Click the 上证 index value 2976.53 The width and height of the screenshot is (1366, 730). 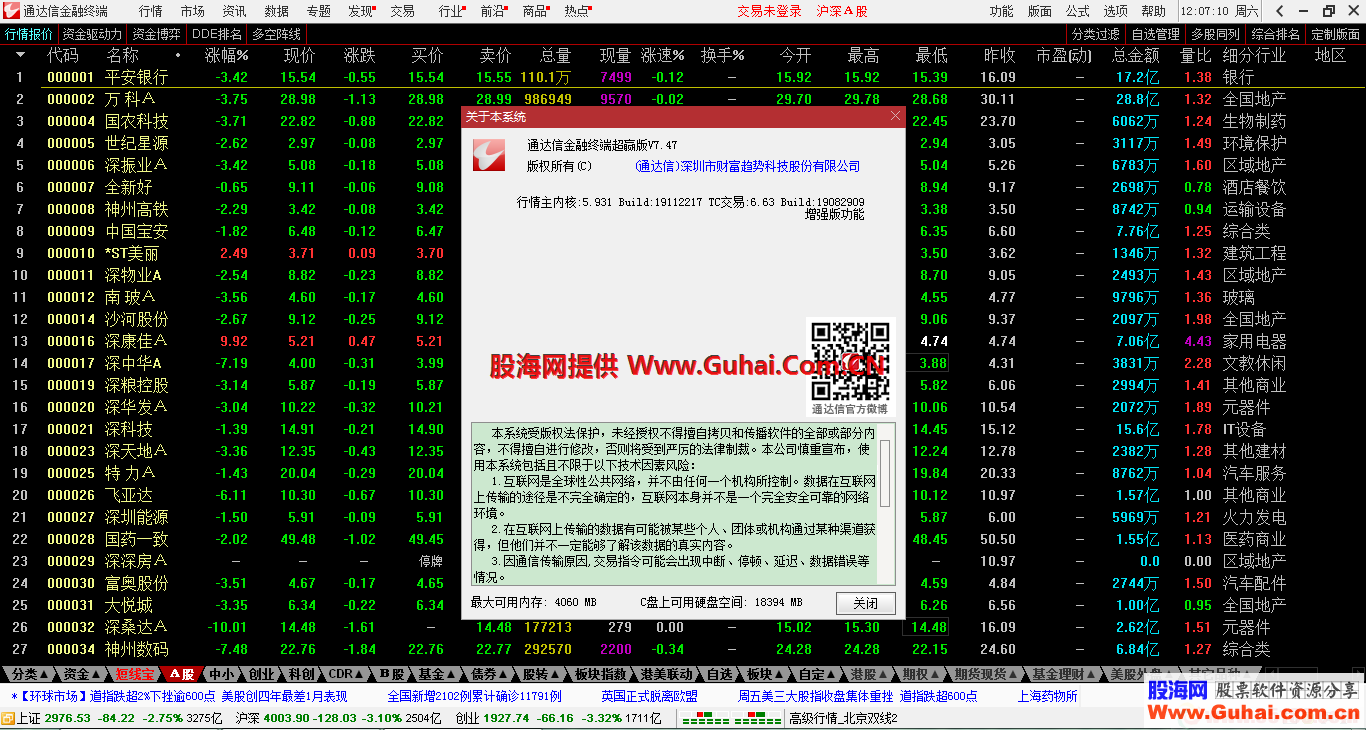click(x=67, y=718)
